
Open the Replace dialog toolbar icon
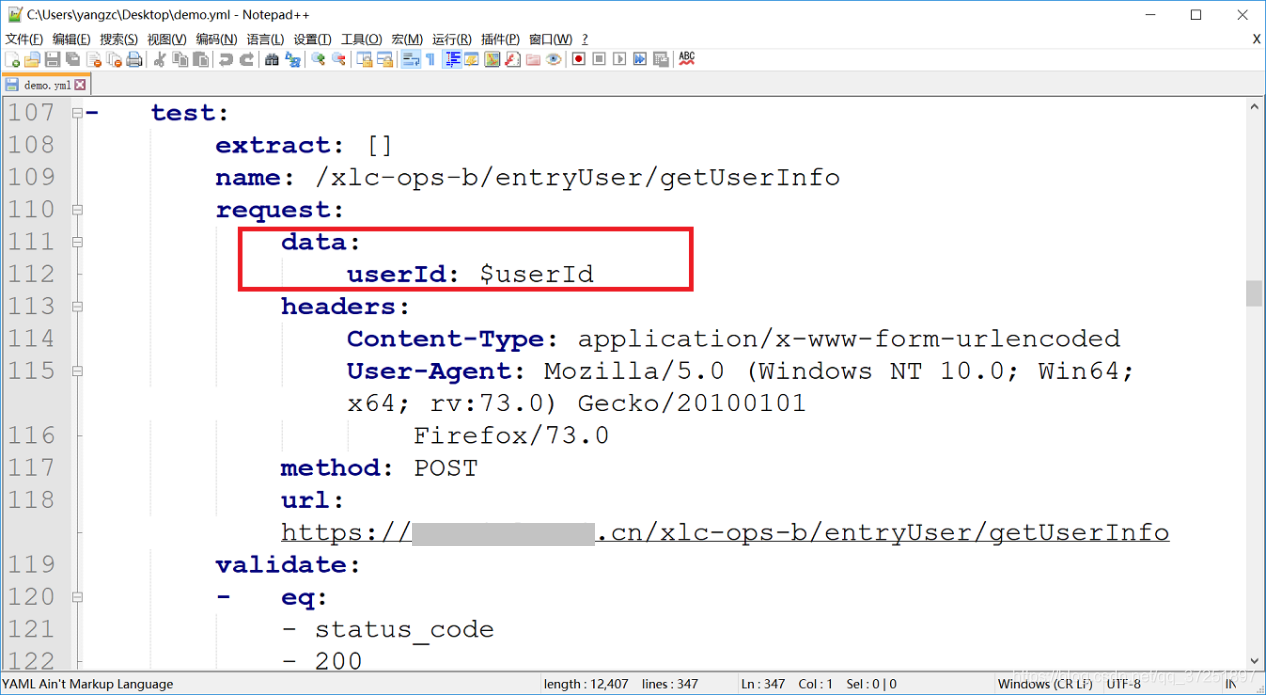point(292,60)
